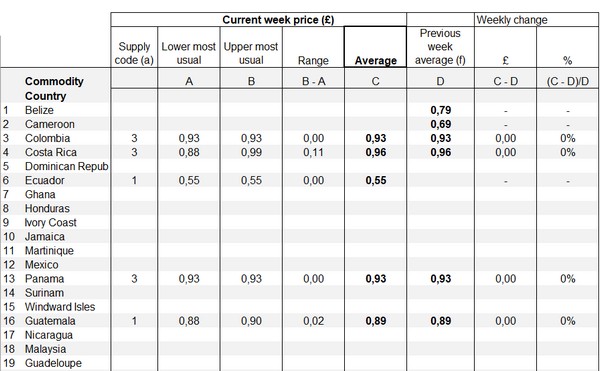Click the Commodity header label
Screen dimensions: 600x371
54,81
